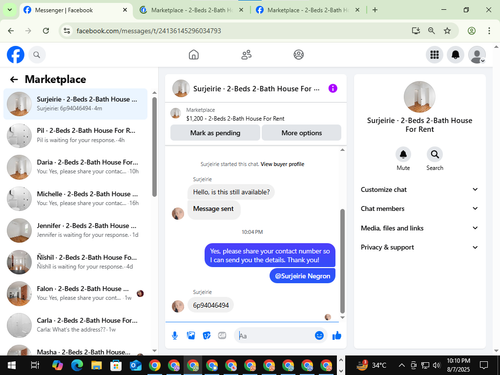Send a voice clip microphone icon
500x375 pixels.
(175, 336)
